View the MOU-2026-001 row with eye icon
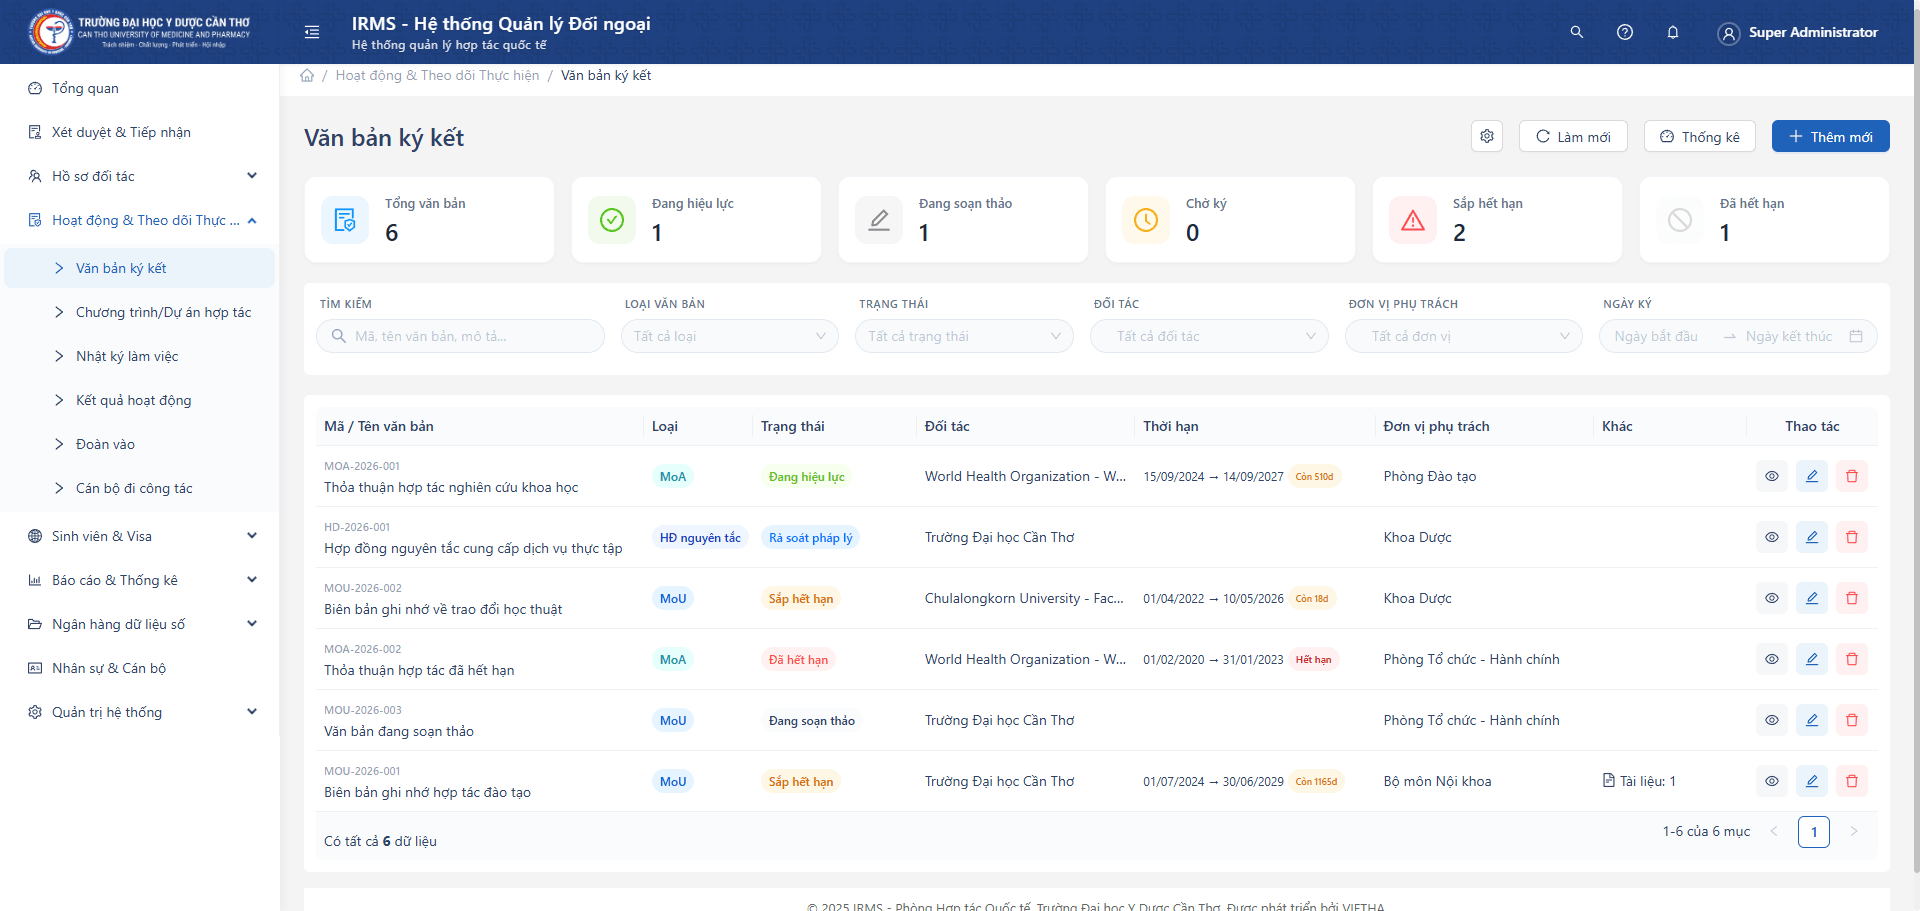The width and height of the screenshot is (1920, 911). [x=1771, y=781]
